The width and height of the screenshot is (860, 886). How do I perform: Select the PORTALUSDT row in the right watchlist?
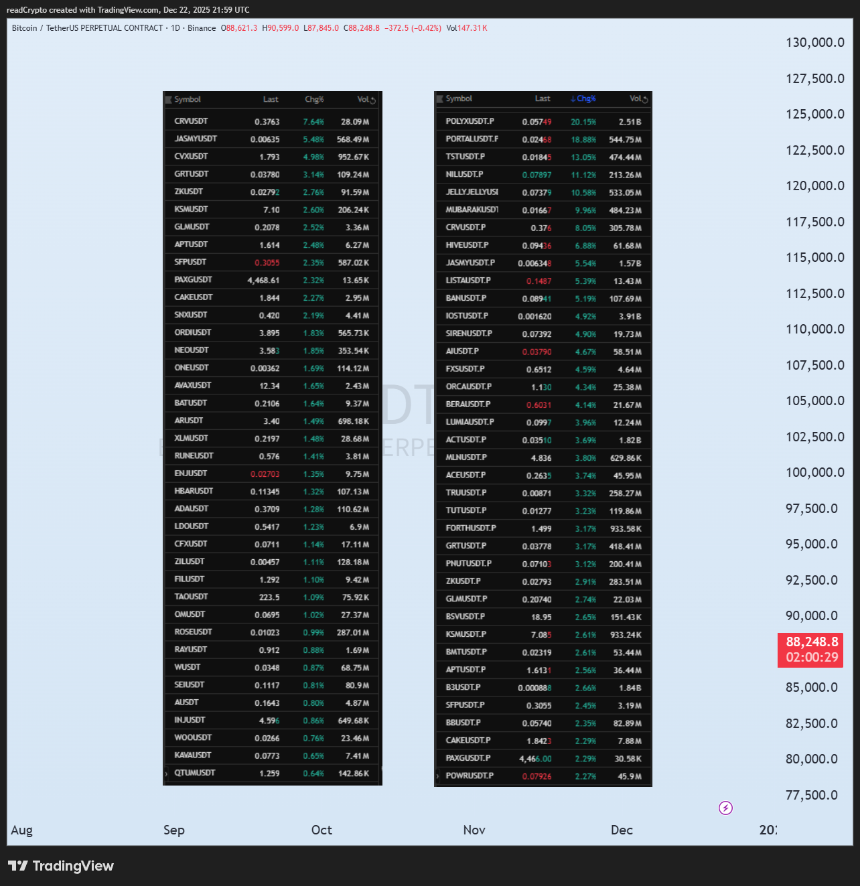544,139
